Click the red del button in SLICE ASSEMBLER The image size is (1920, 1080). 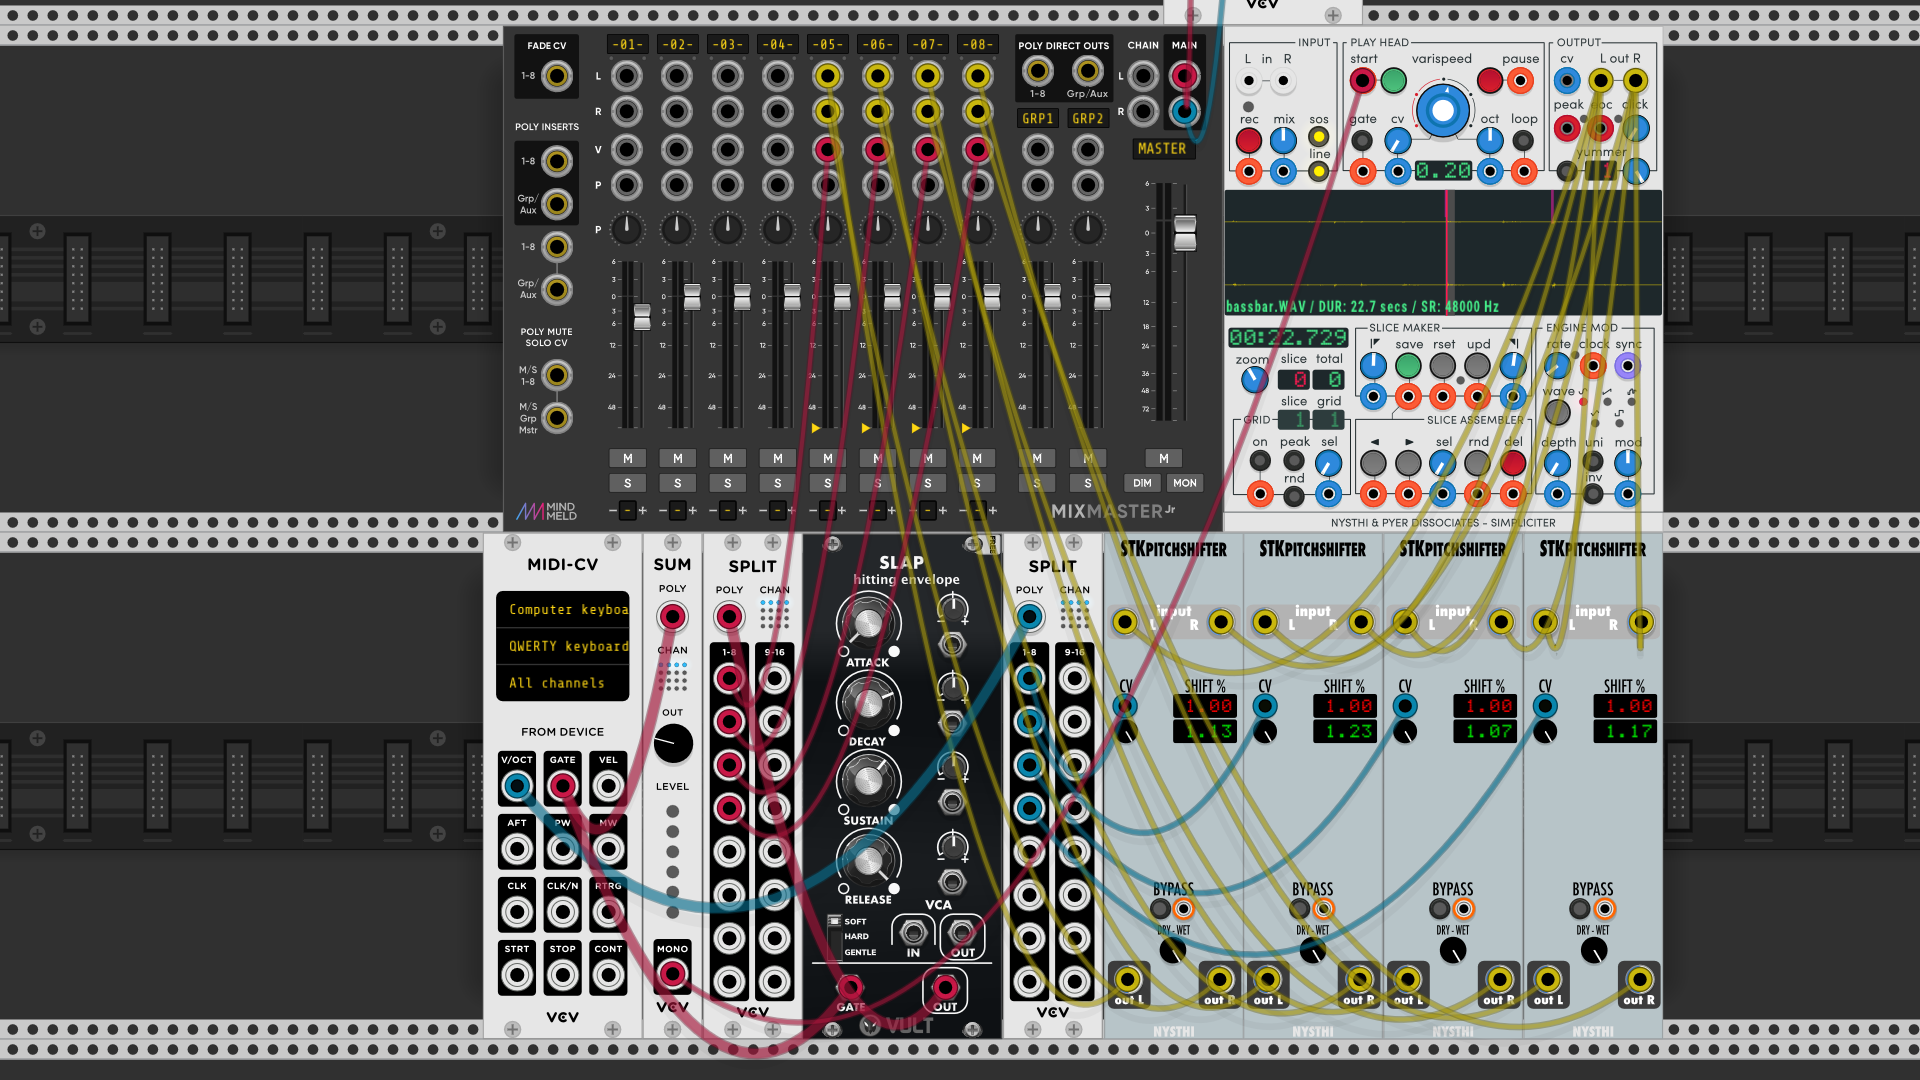[x=1513, y=463]
